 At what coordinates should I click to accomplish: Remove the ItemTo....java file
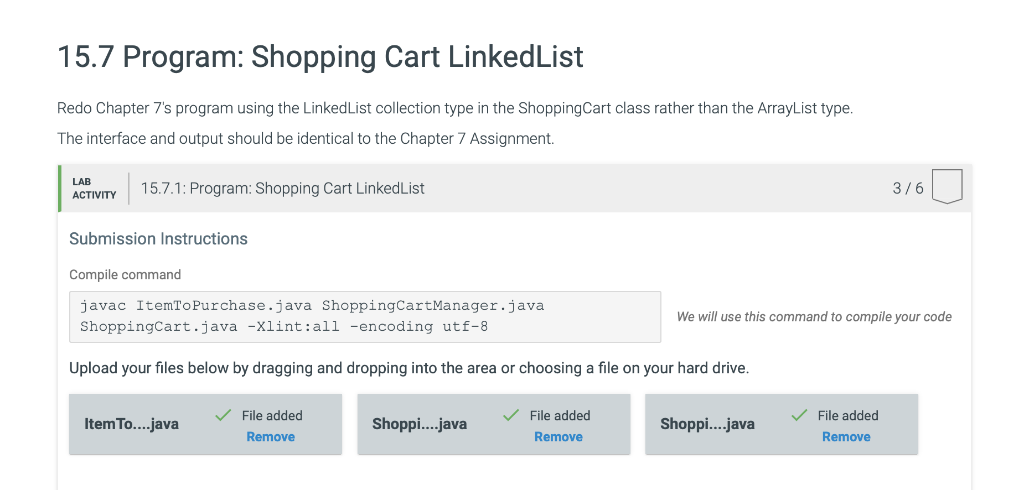click(270, 436)
